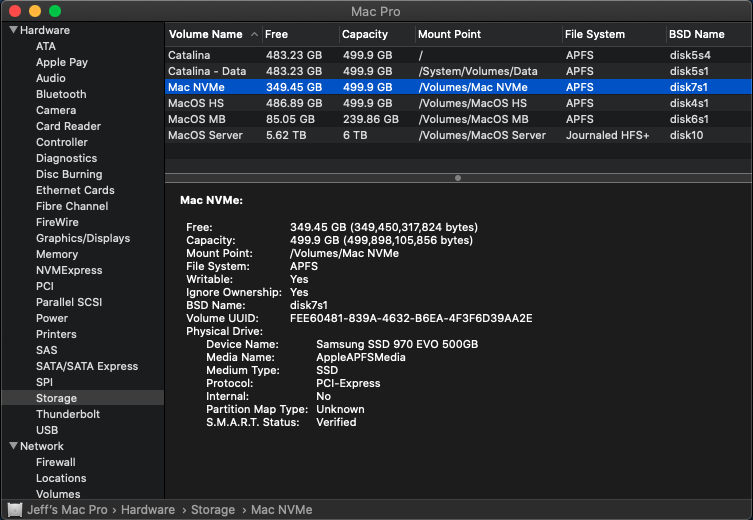This screenshot has height=520, width=753.
Task: Click the computer icon in path bar
Action: click(x=15, y=509)
